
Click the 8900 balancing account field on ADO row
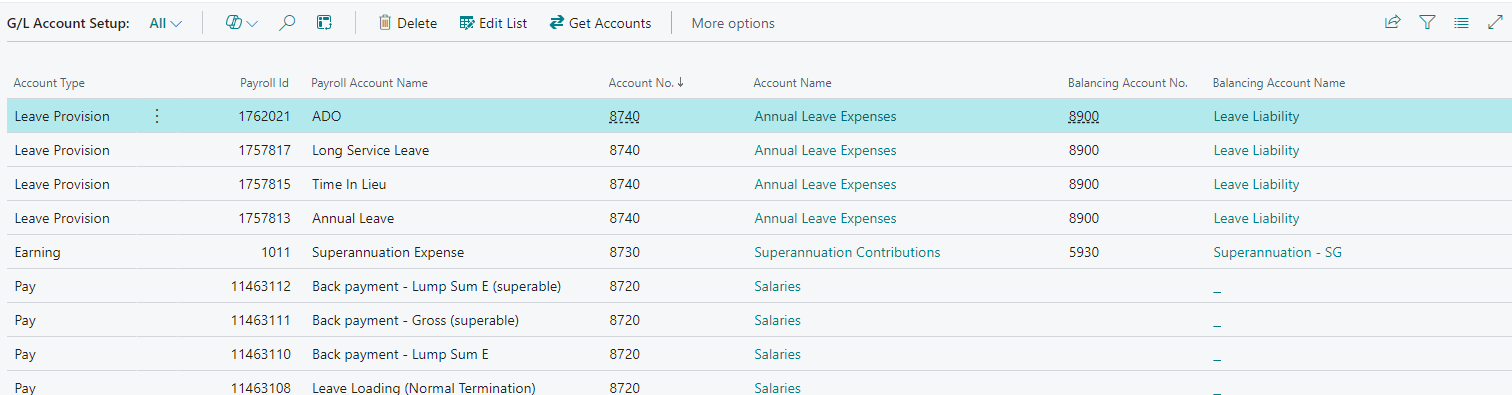coord(1083,116)
